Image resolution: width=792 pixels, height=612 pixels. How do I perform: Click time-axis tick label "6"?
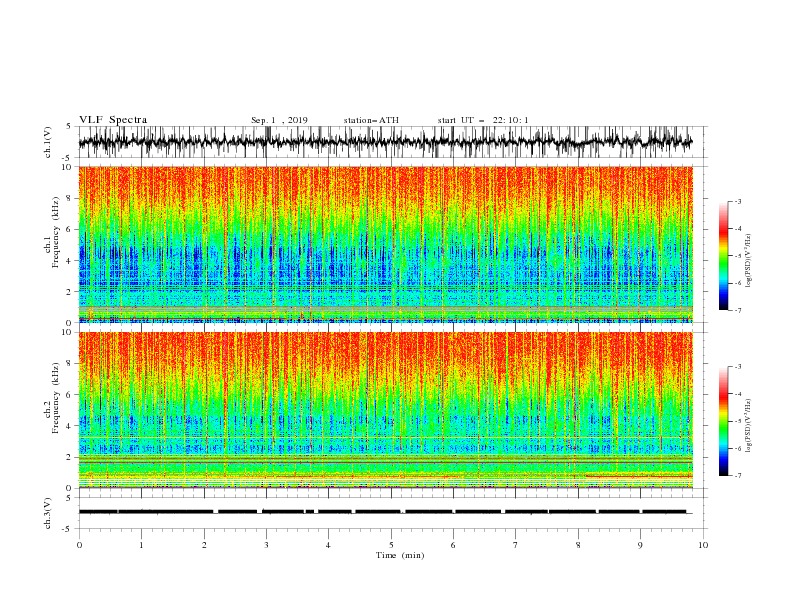click(x=453, y=545)
